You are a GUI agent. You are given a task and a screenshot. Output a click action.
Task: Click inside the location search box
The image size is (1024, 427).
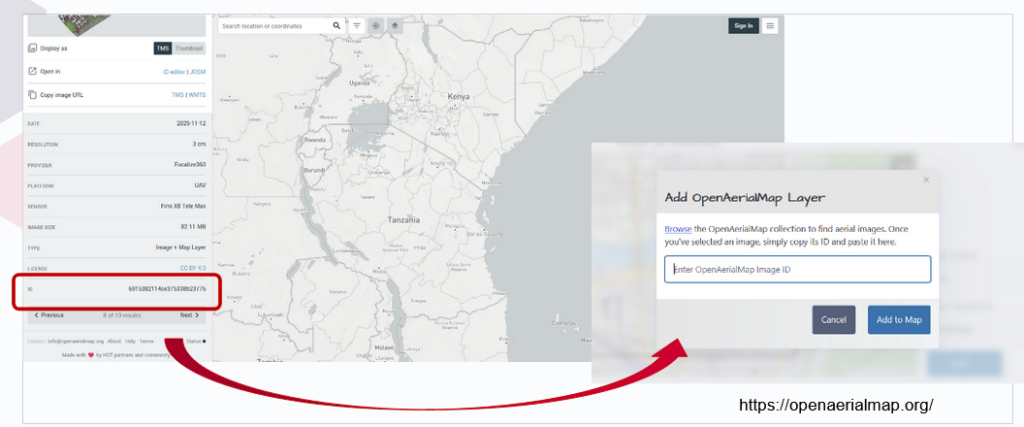click(273, 26)
